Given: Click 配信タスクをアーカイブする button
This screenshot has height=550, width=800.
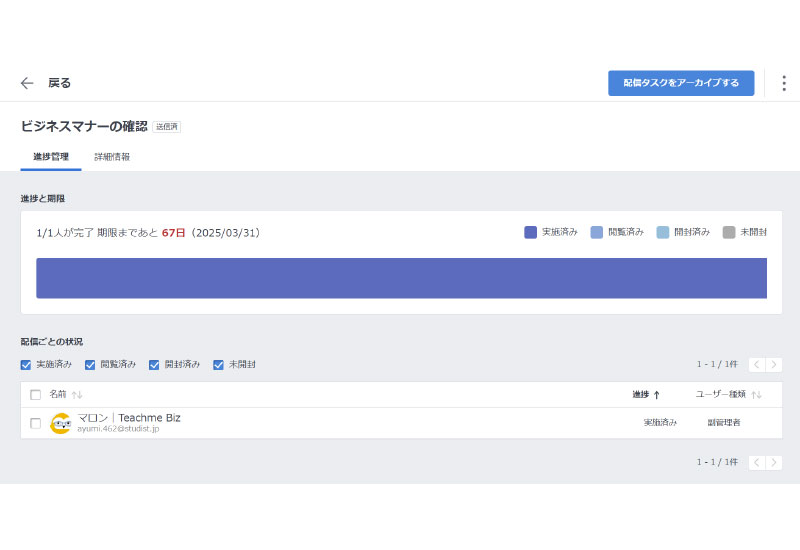Looking at the screenshot, I should pos(680,83).
